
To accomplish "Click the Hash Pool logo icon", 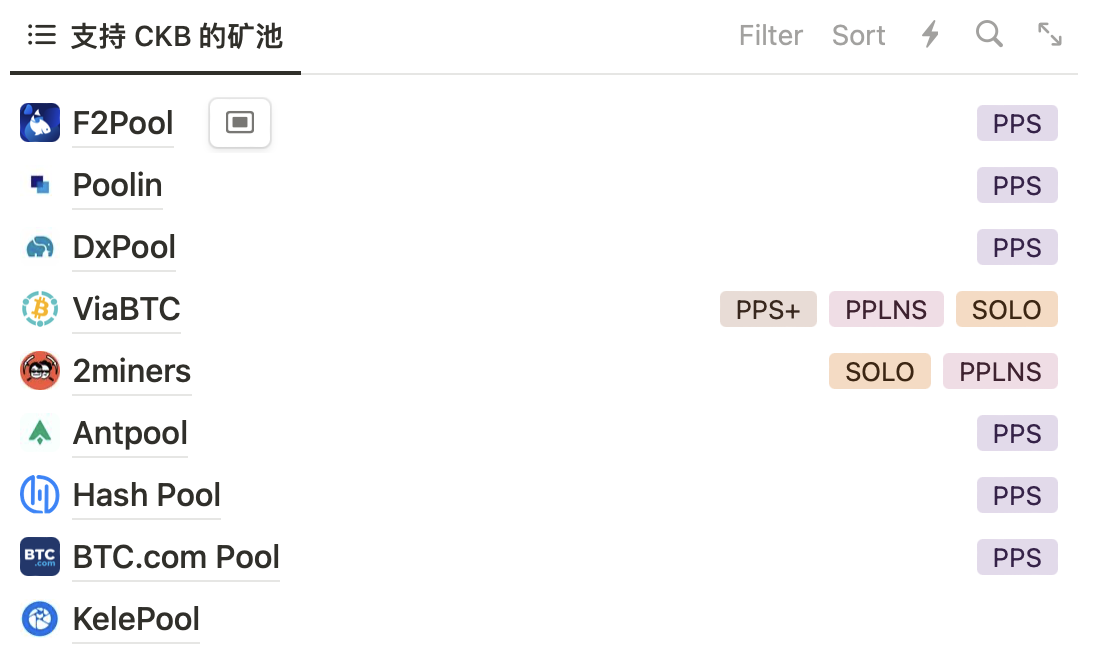I will click(40, 495).
